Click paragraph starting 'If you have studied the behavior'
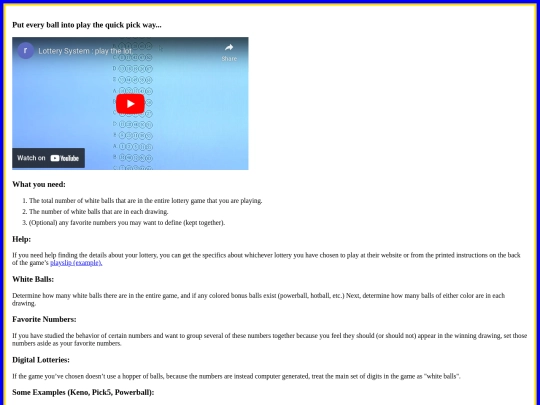This screenshot has height=405, width=540. coord(270,339)
